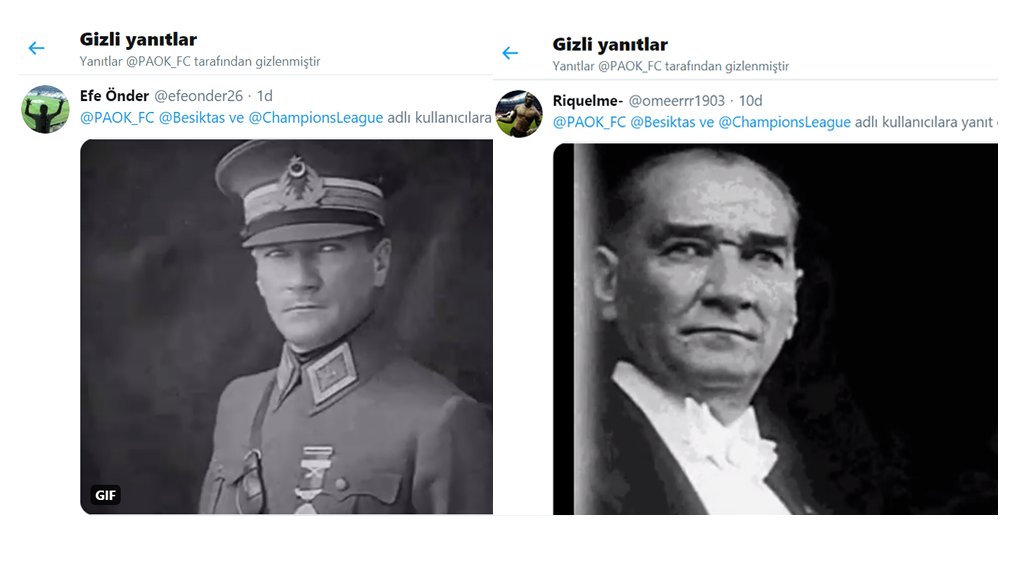Viewport: 1024px width, 576px height.
Task: Click the back arrow in right panel
Action: click(510, 53)
